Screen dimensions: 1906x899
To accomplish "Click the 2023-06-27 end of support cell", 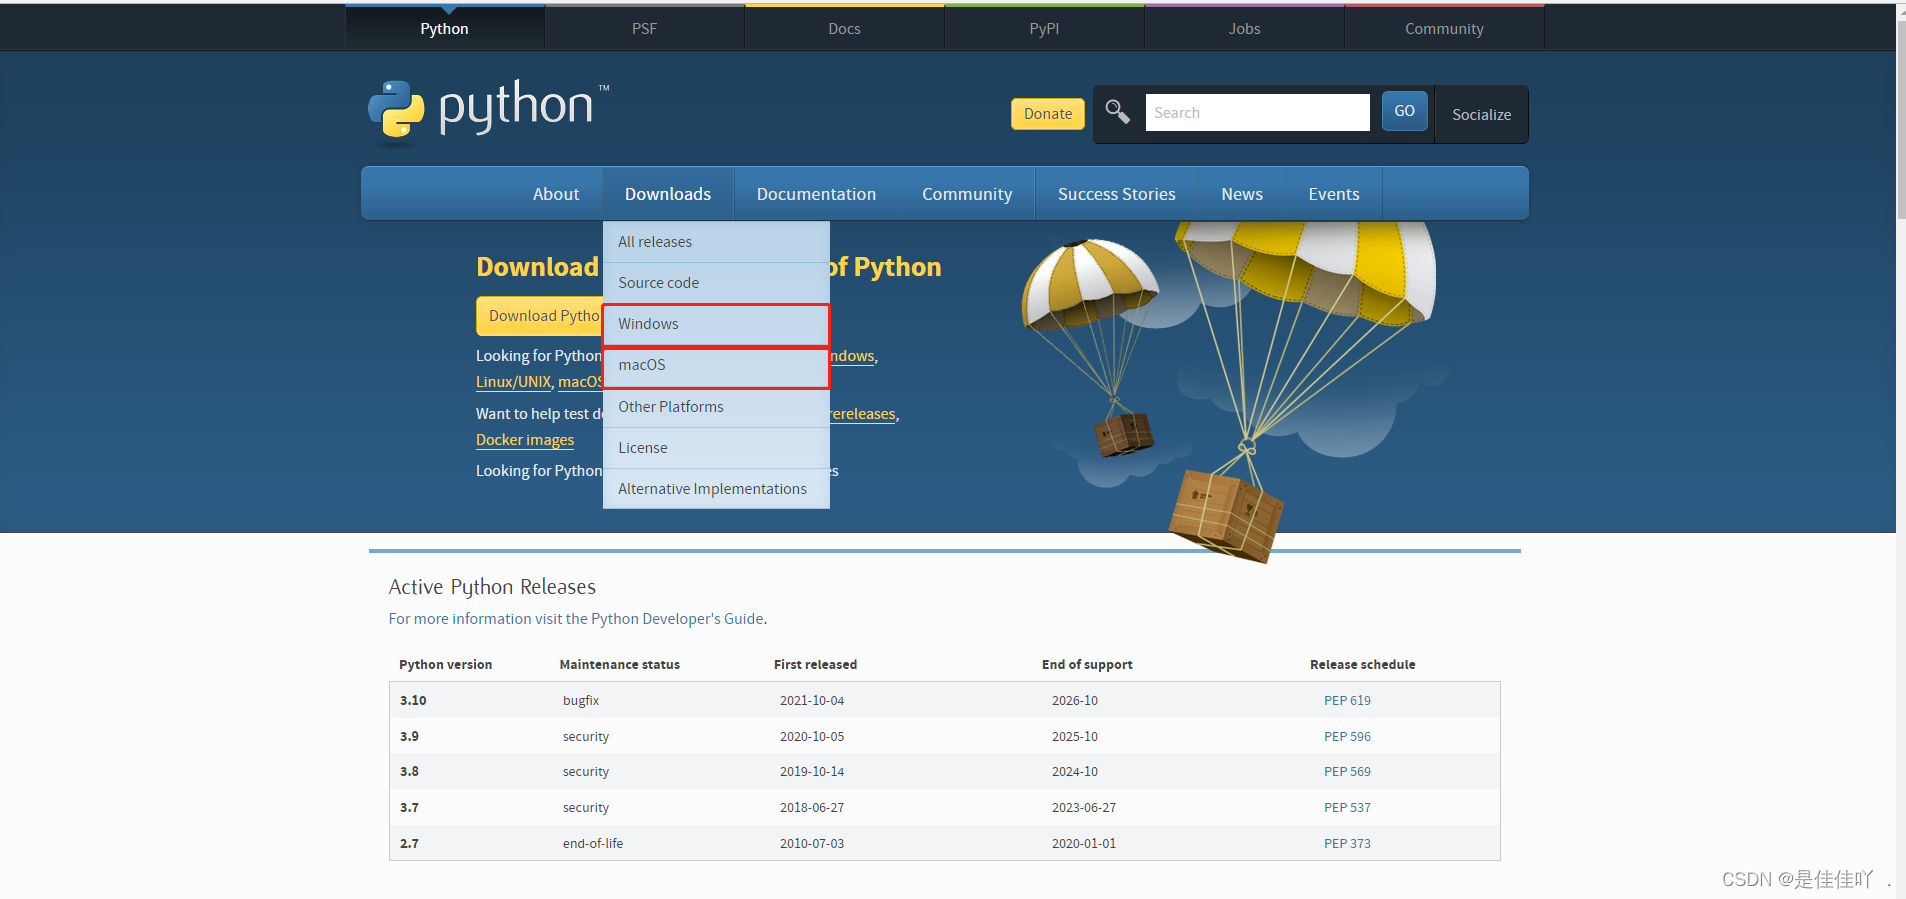I will click(x=1084, y=808).
